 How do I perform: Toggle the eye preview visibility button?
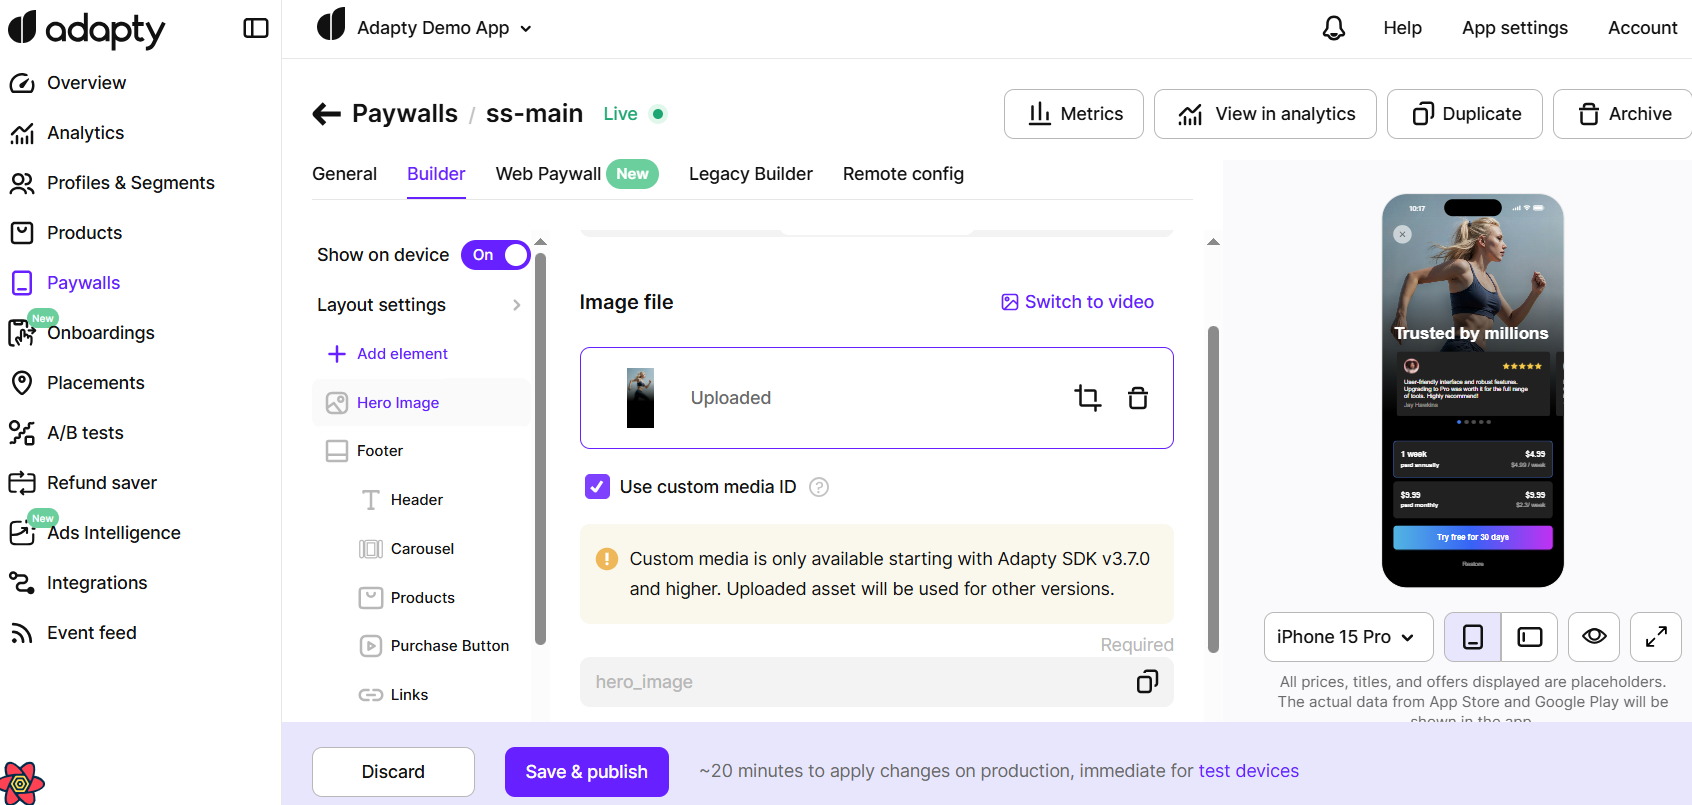tap(1593, 637)
